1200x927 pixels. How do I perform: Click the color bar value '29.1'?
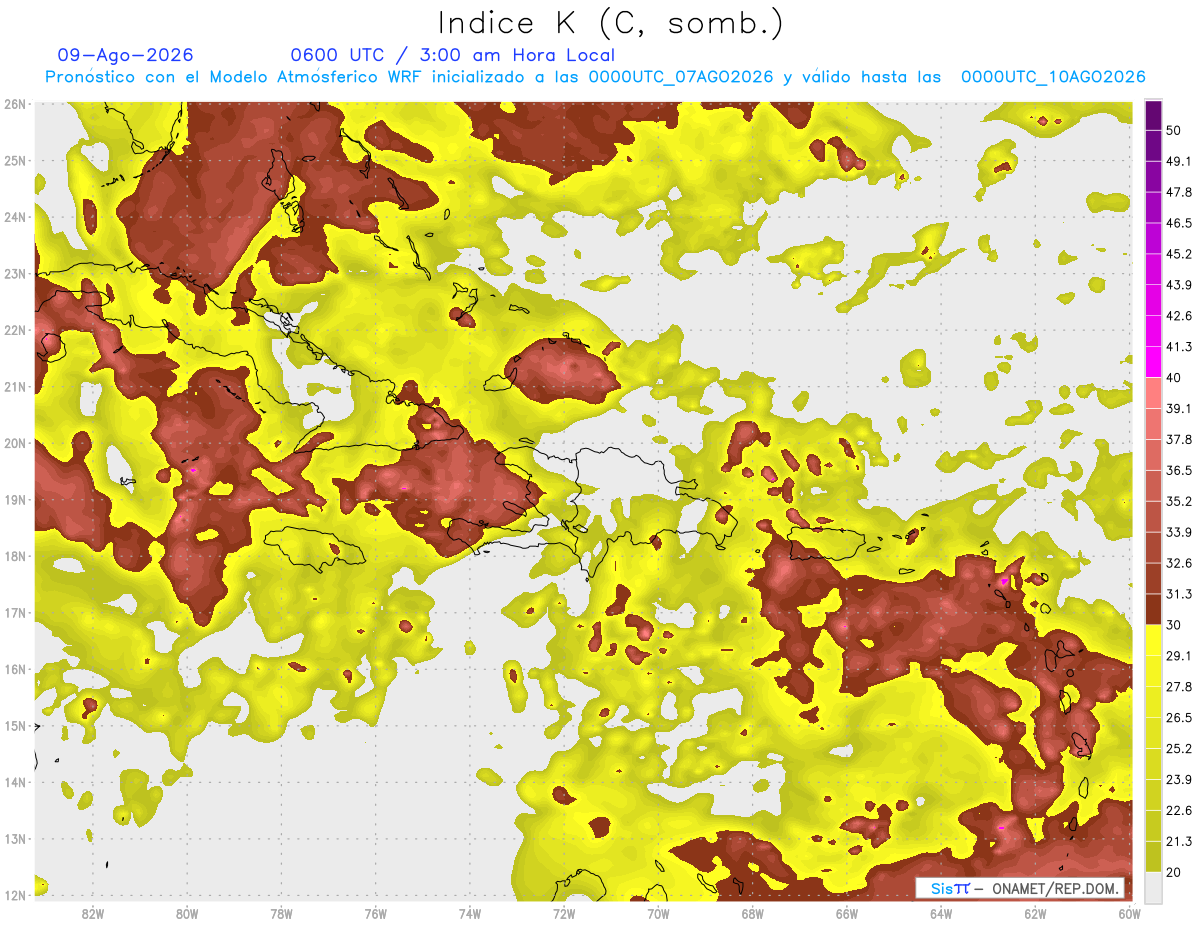(x=1178, y=656)
